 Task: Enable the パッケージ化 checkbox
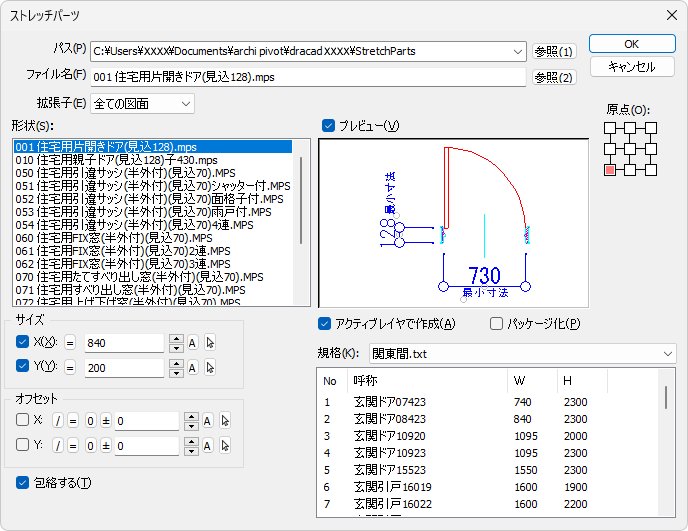(497, 323)
